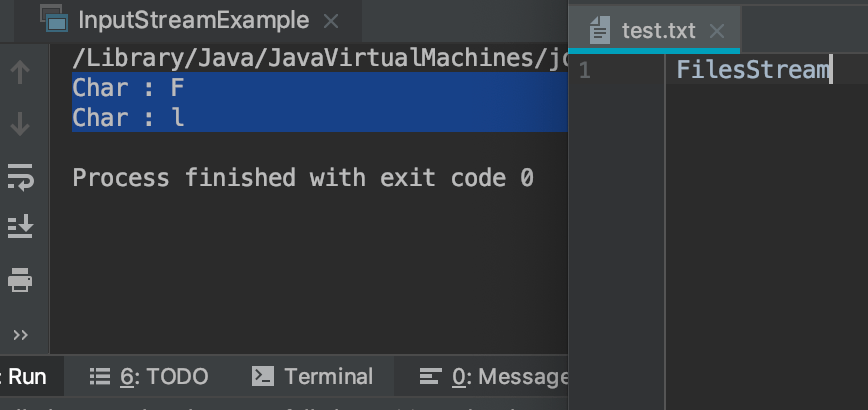
Task: Expand hidden run toolbar actions chevron
Action: pyautogui.click(x=20, y=335)
